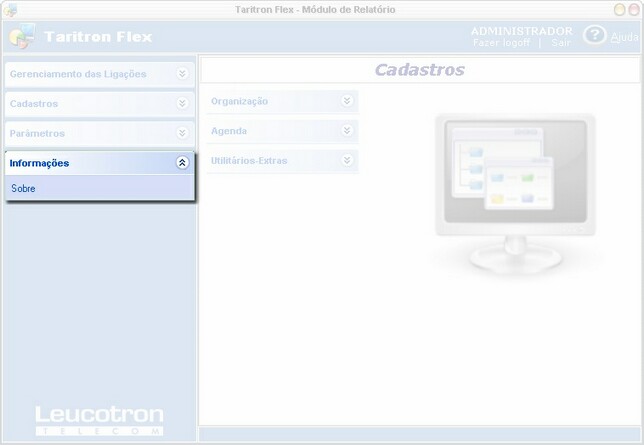
Task: Click the Cadastros page title
Action: [420, 70]
